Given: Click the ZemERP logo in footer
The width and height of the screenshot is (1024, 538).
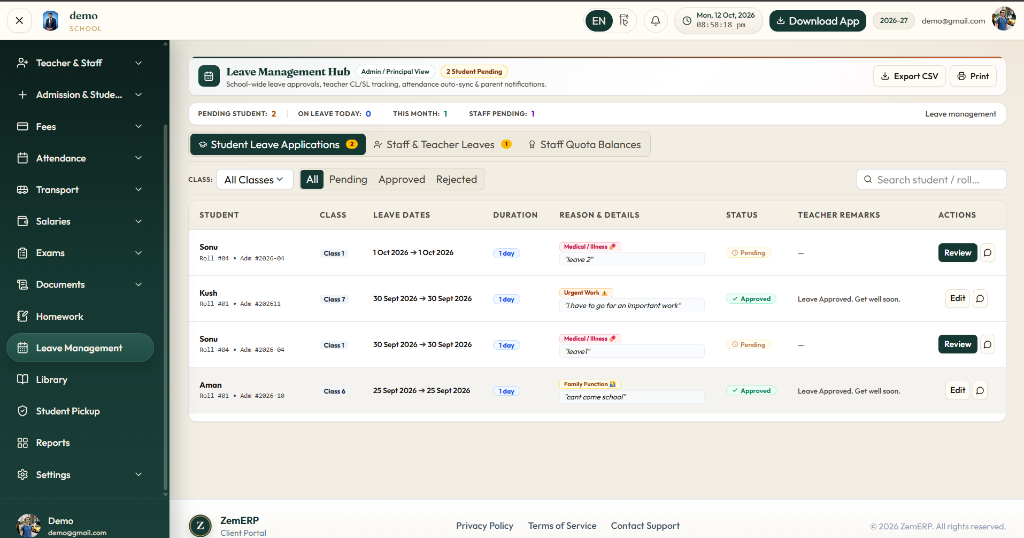Looking at the screenshot, I should pyautogui.click(x=200, y=526).
